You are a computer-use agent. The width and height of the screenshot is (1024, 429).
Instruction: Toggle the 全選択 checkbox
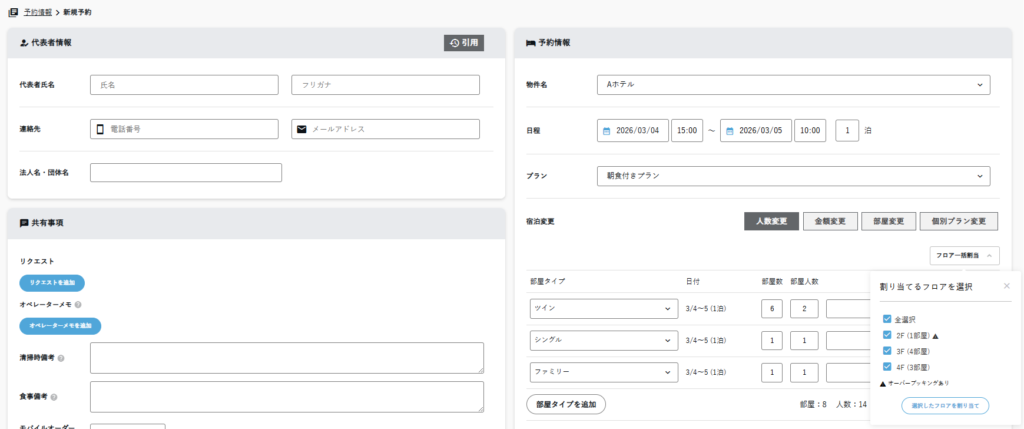click(x=887, y=319)
